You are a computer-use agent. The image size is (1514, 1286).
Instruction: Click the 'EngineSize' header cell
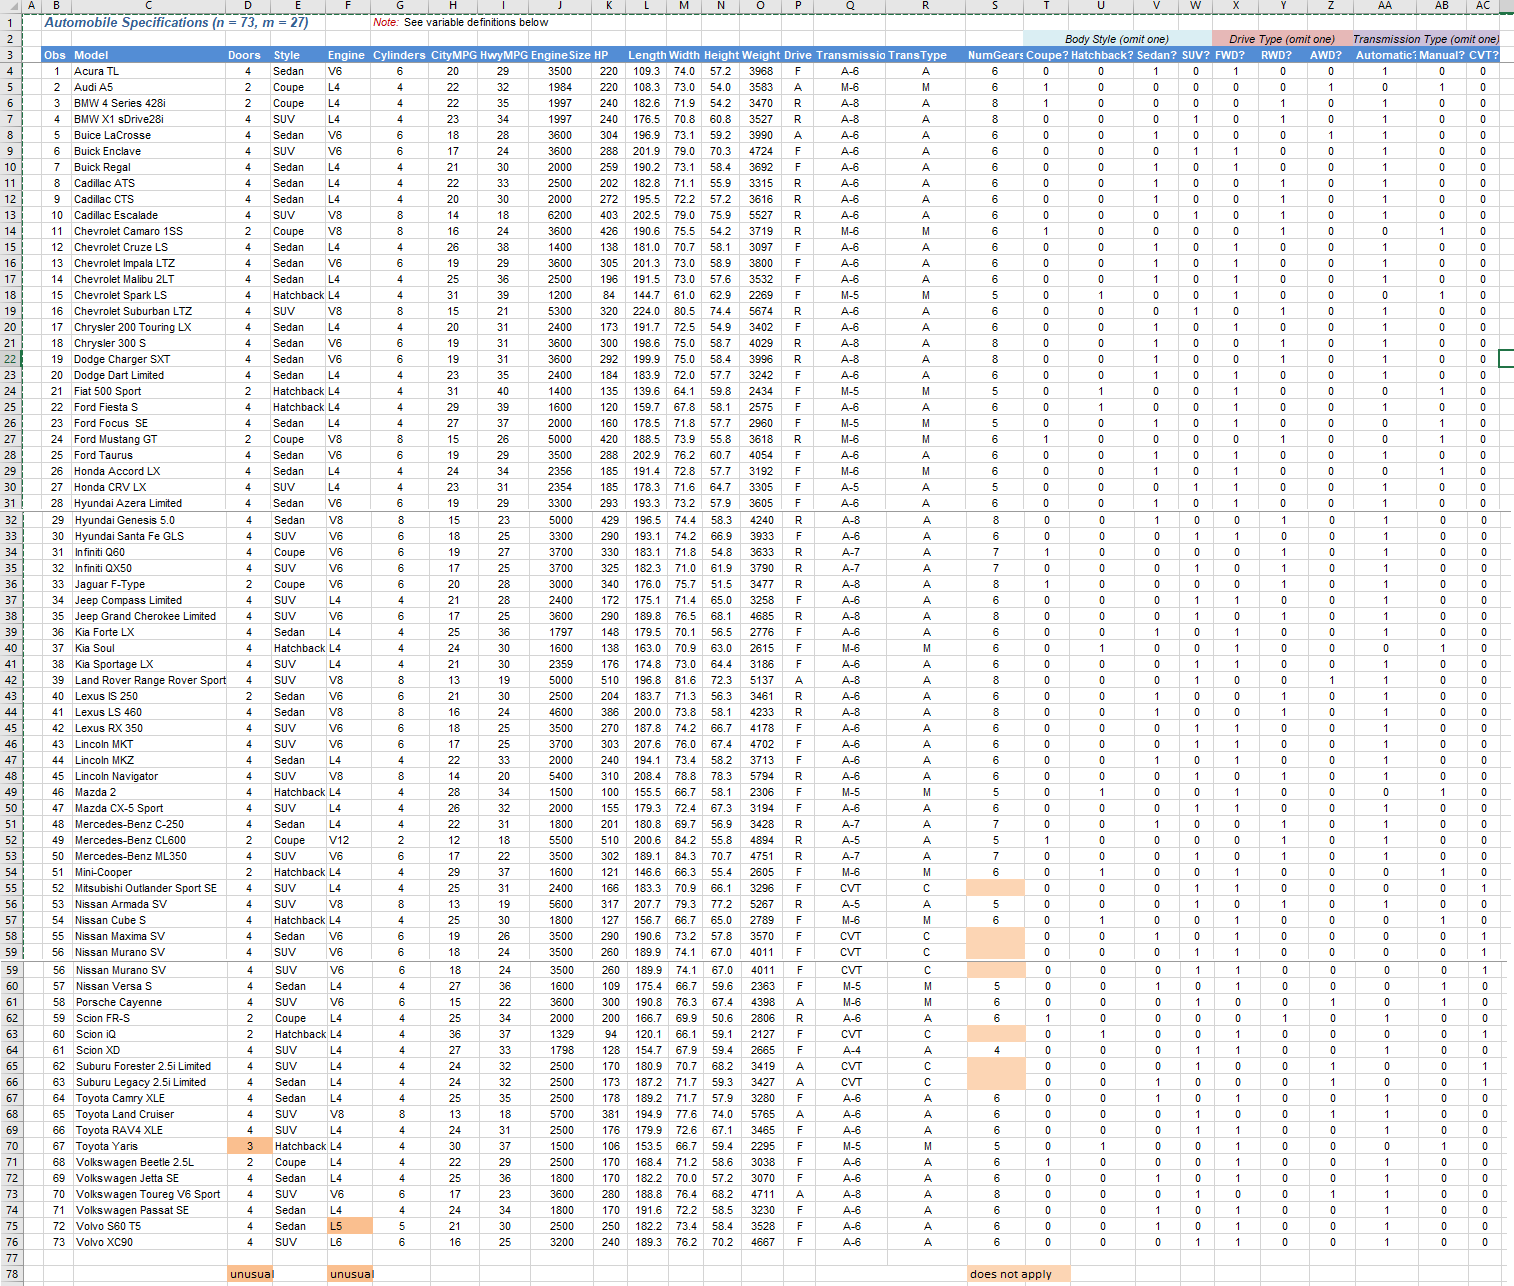[x=560, y=55]
